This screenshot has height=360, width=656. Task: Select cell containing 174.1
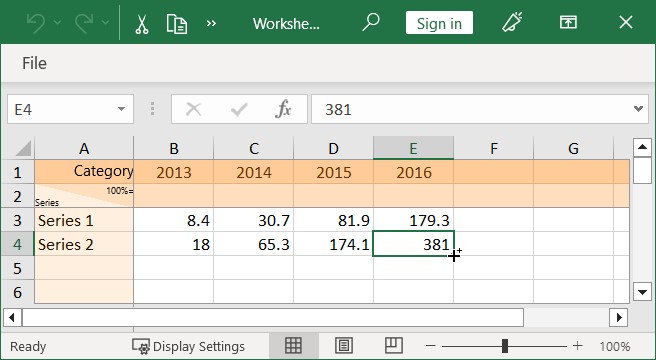point(333,244)
